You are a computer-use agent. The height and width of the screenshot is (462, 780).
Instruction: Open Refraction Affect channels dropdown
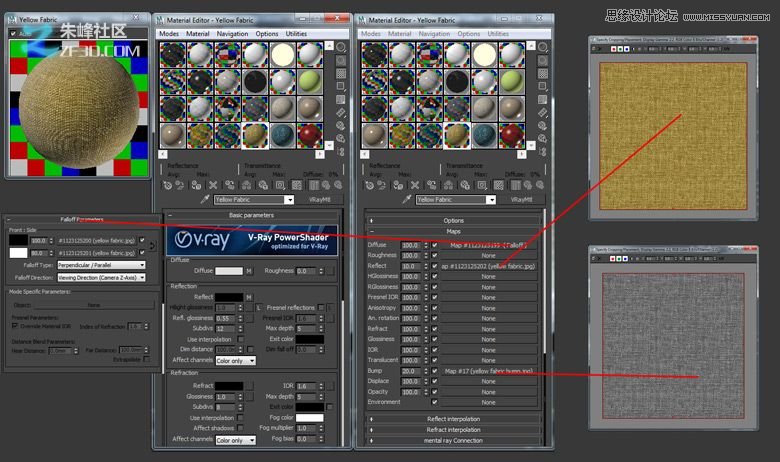[x=236, y=440]
